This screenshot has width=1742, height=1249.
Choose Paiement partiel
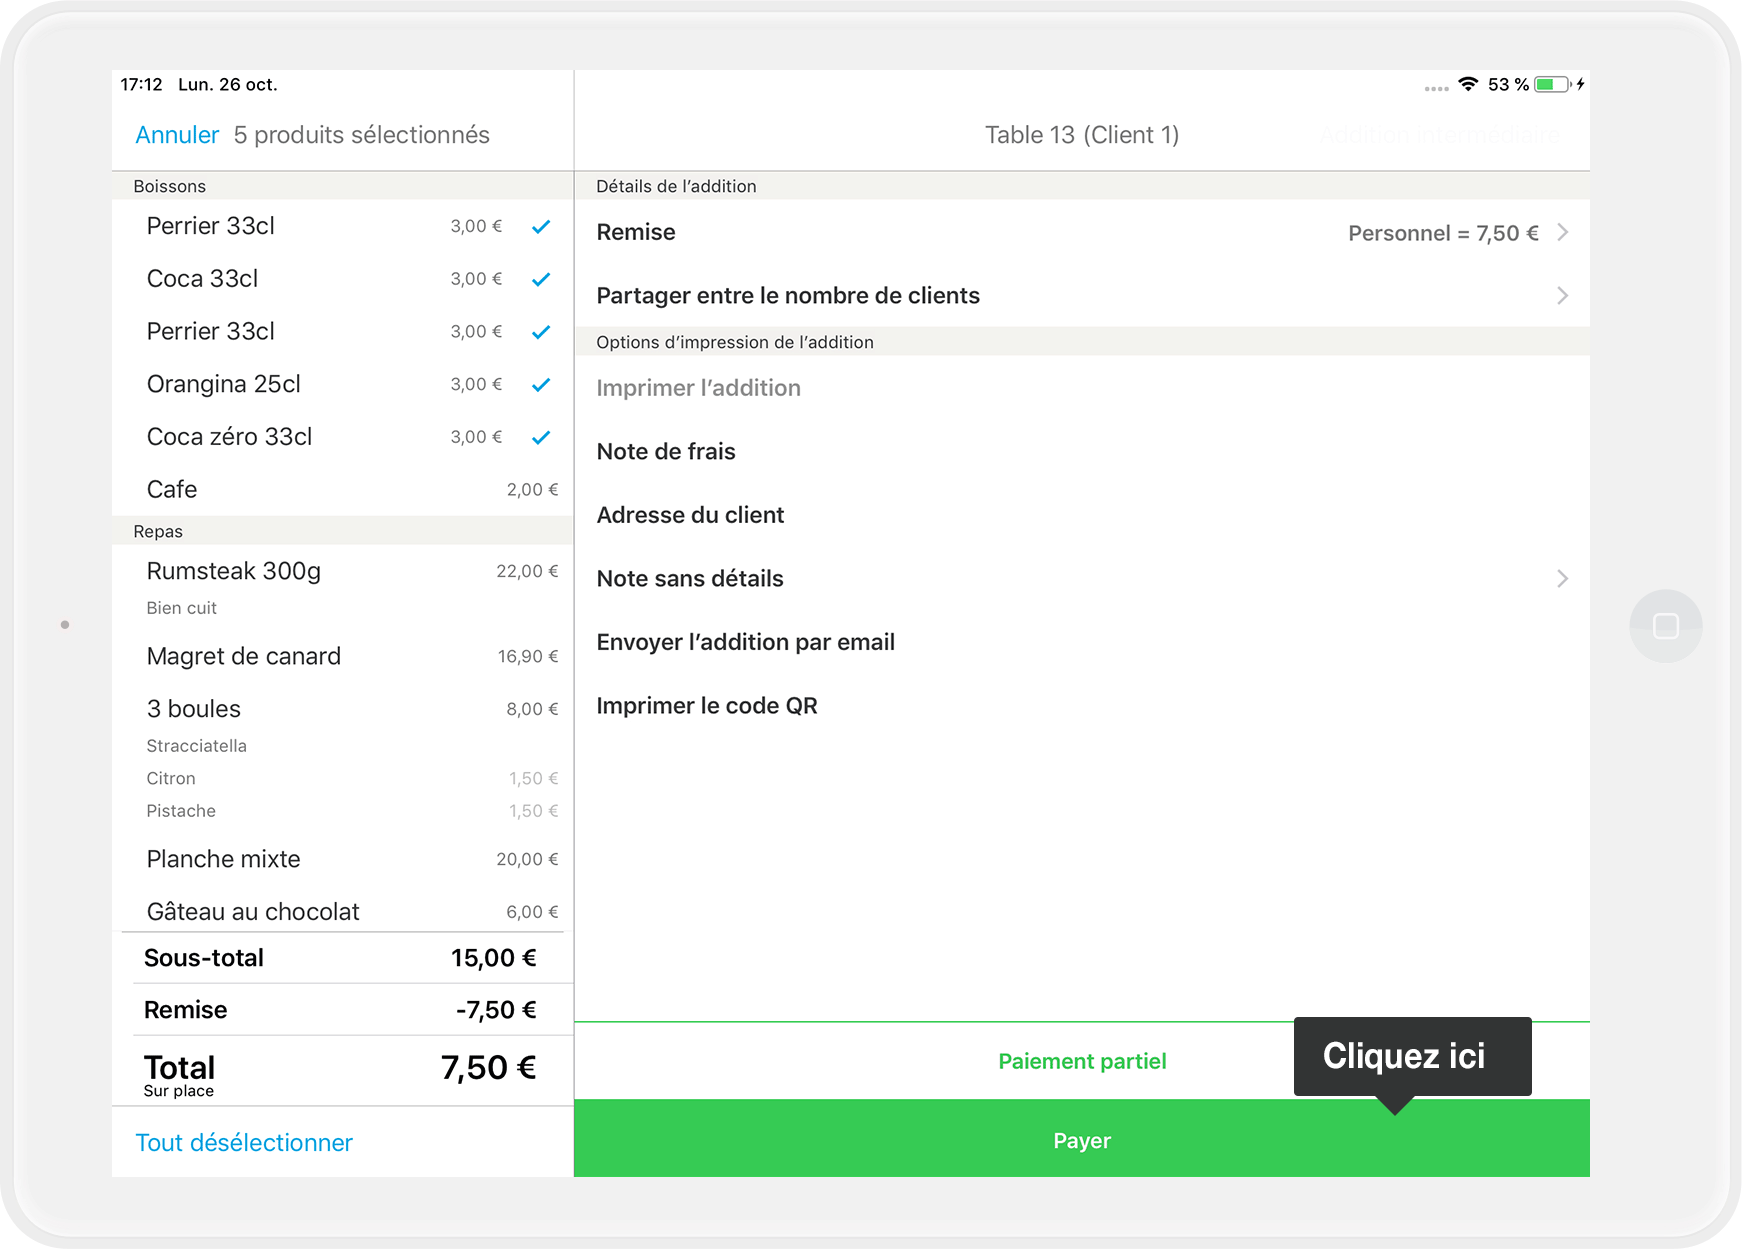tap(1082, 1061)
